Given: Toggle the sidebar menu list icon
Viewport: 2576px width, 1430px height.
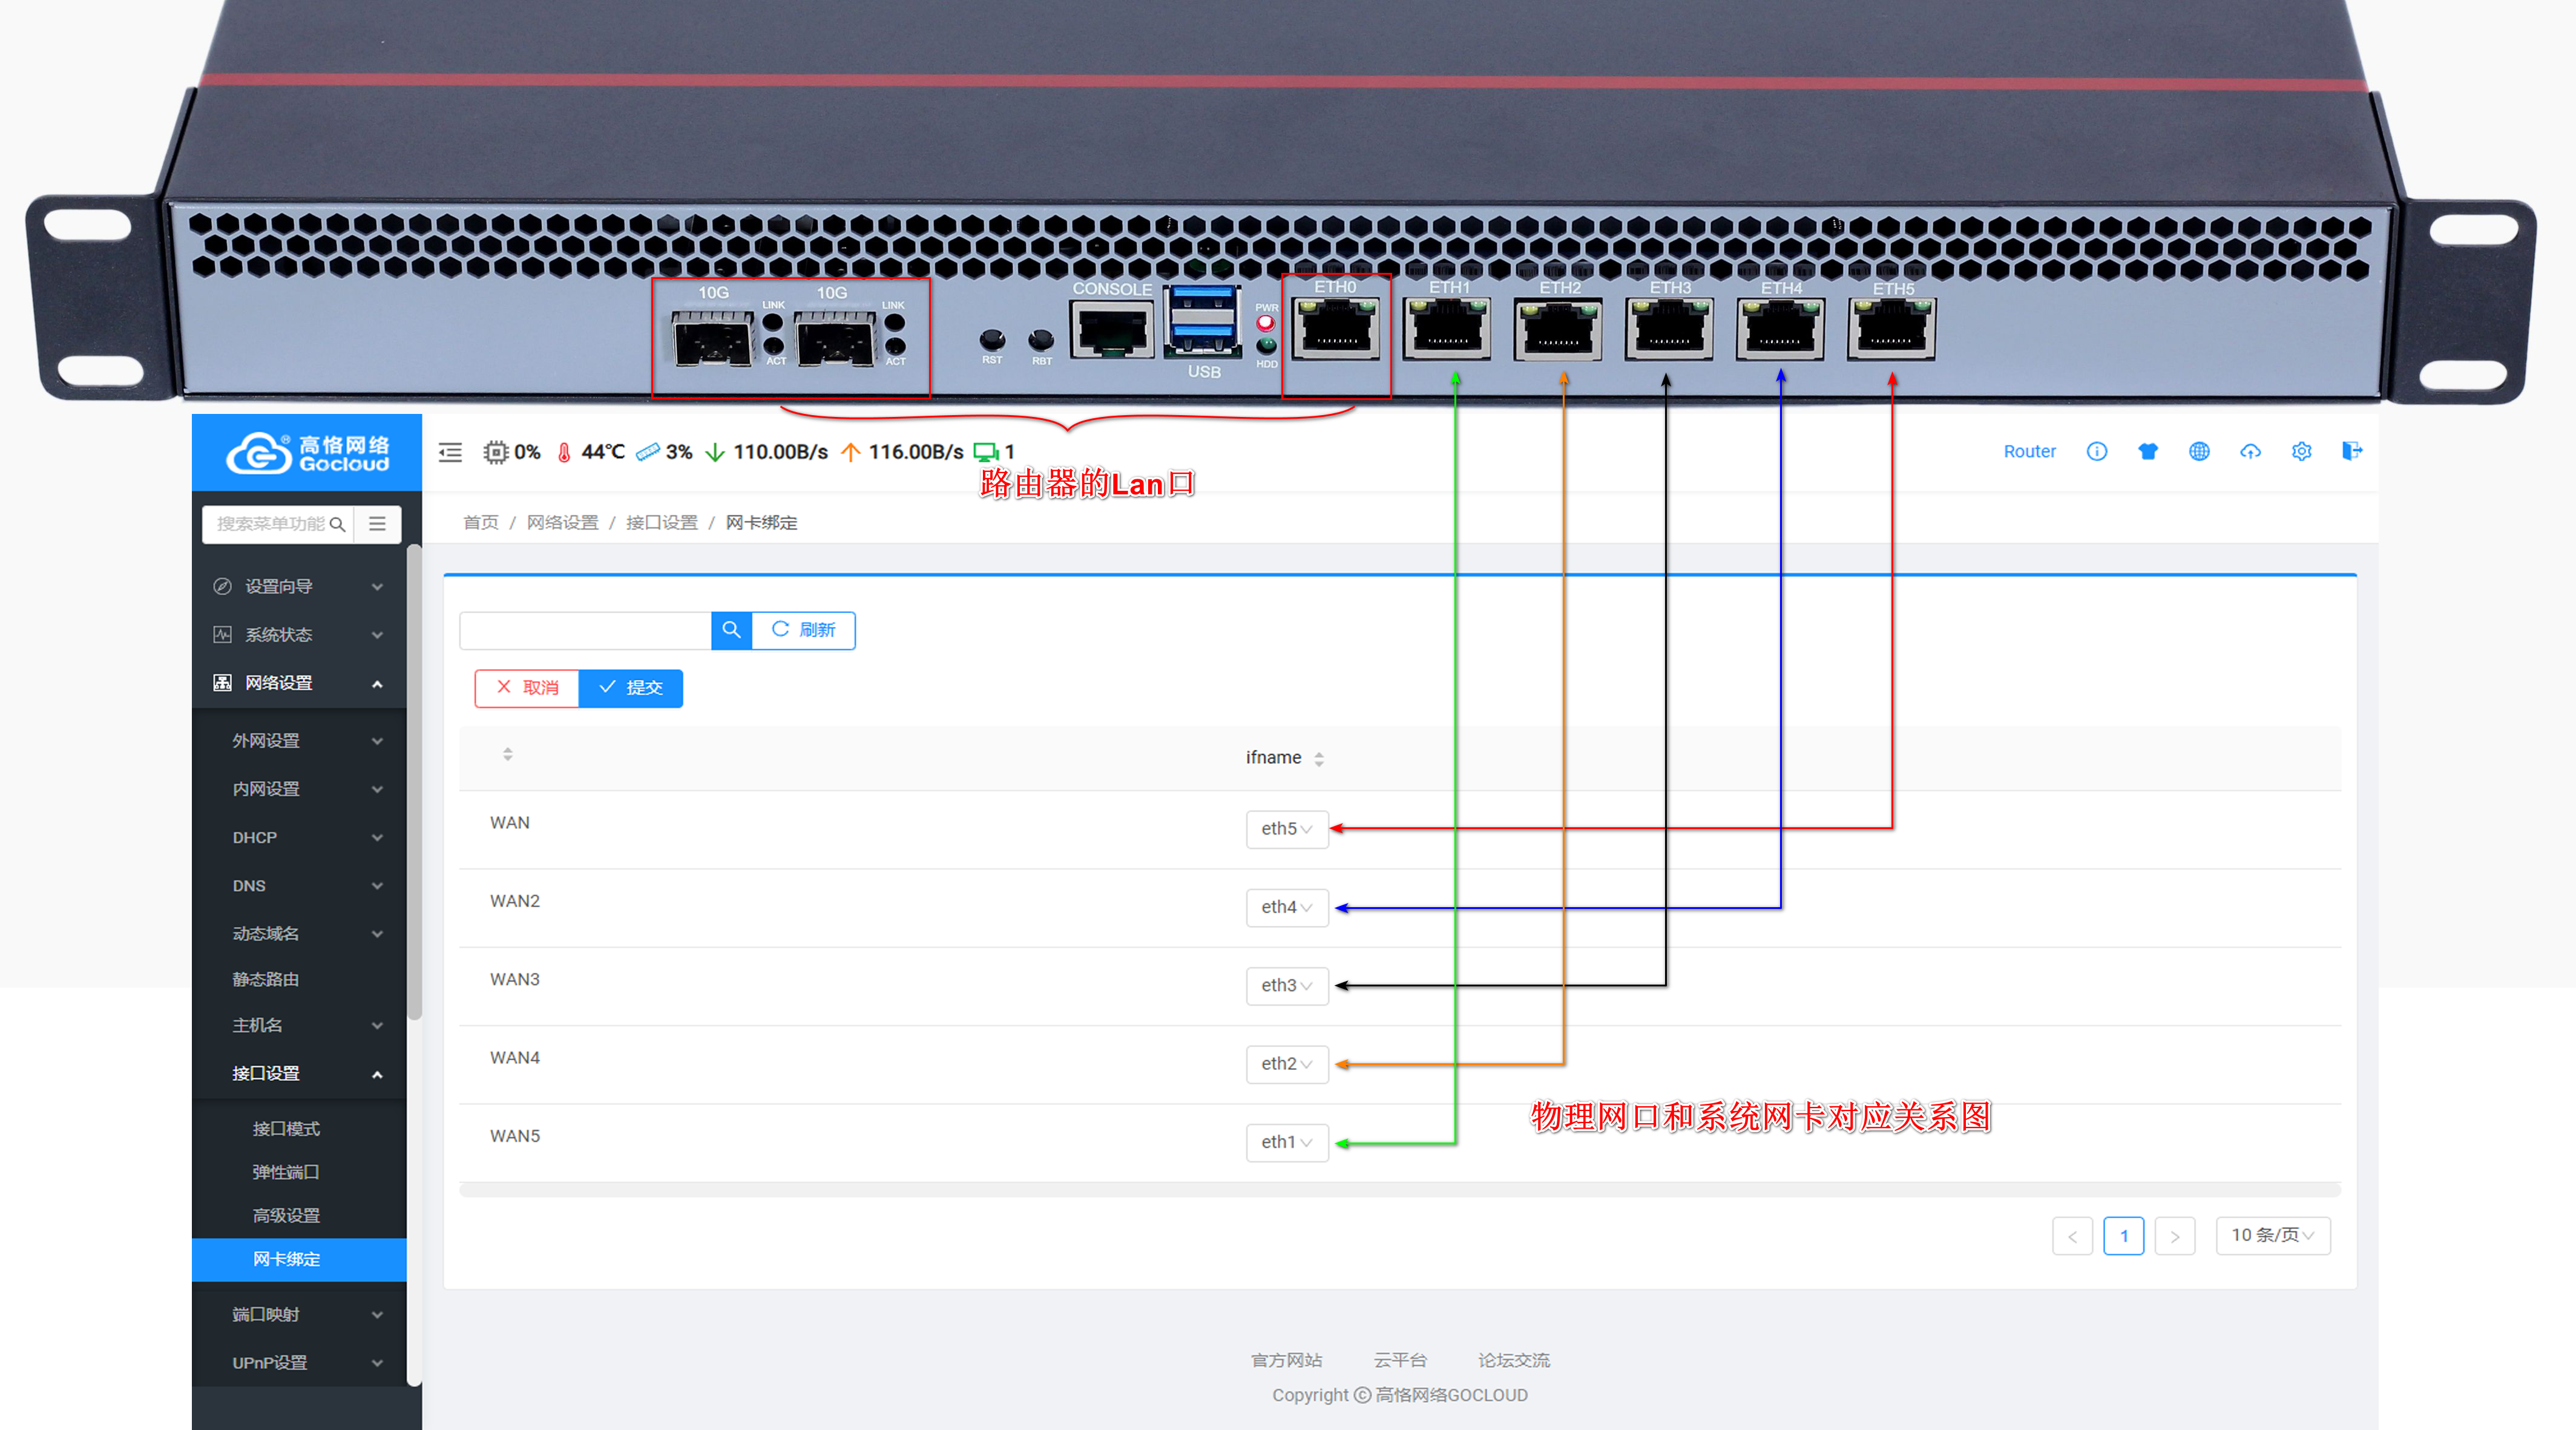Looking at the screenshot, I should 377,524.
